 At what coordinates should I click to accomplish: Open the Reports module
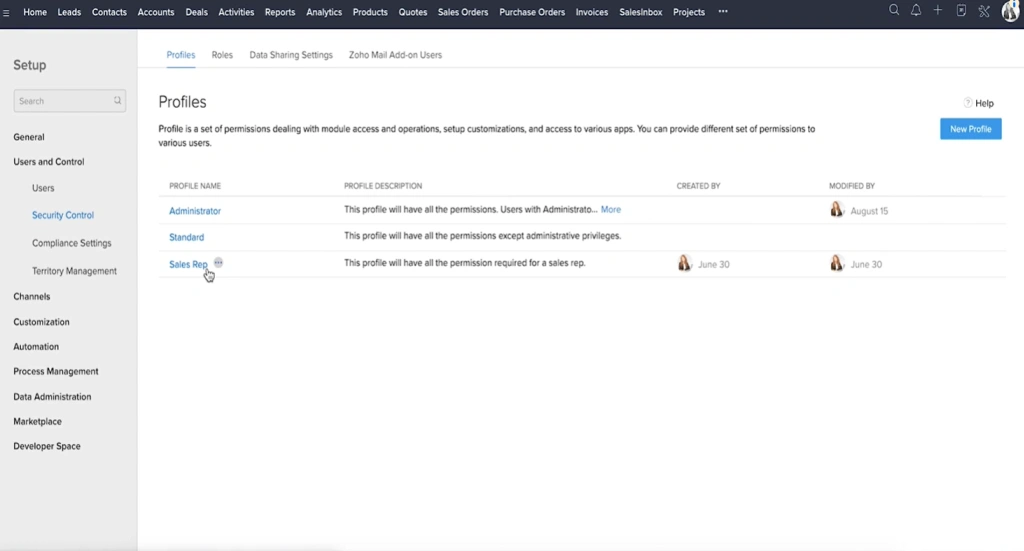(280, 12)
